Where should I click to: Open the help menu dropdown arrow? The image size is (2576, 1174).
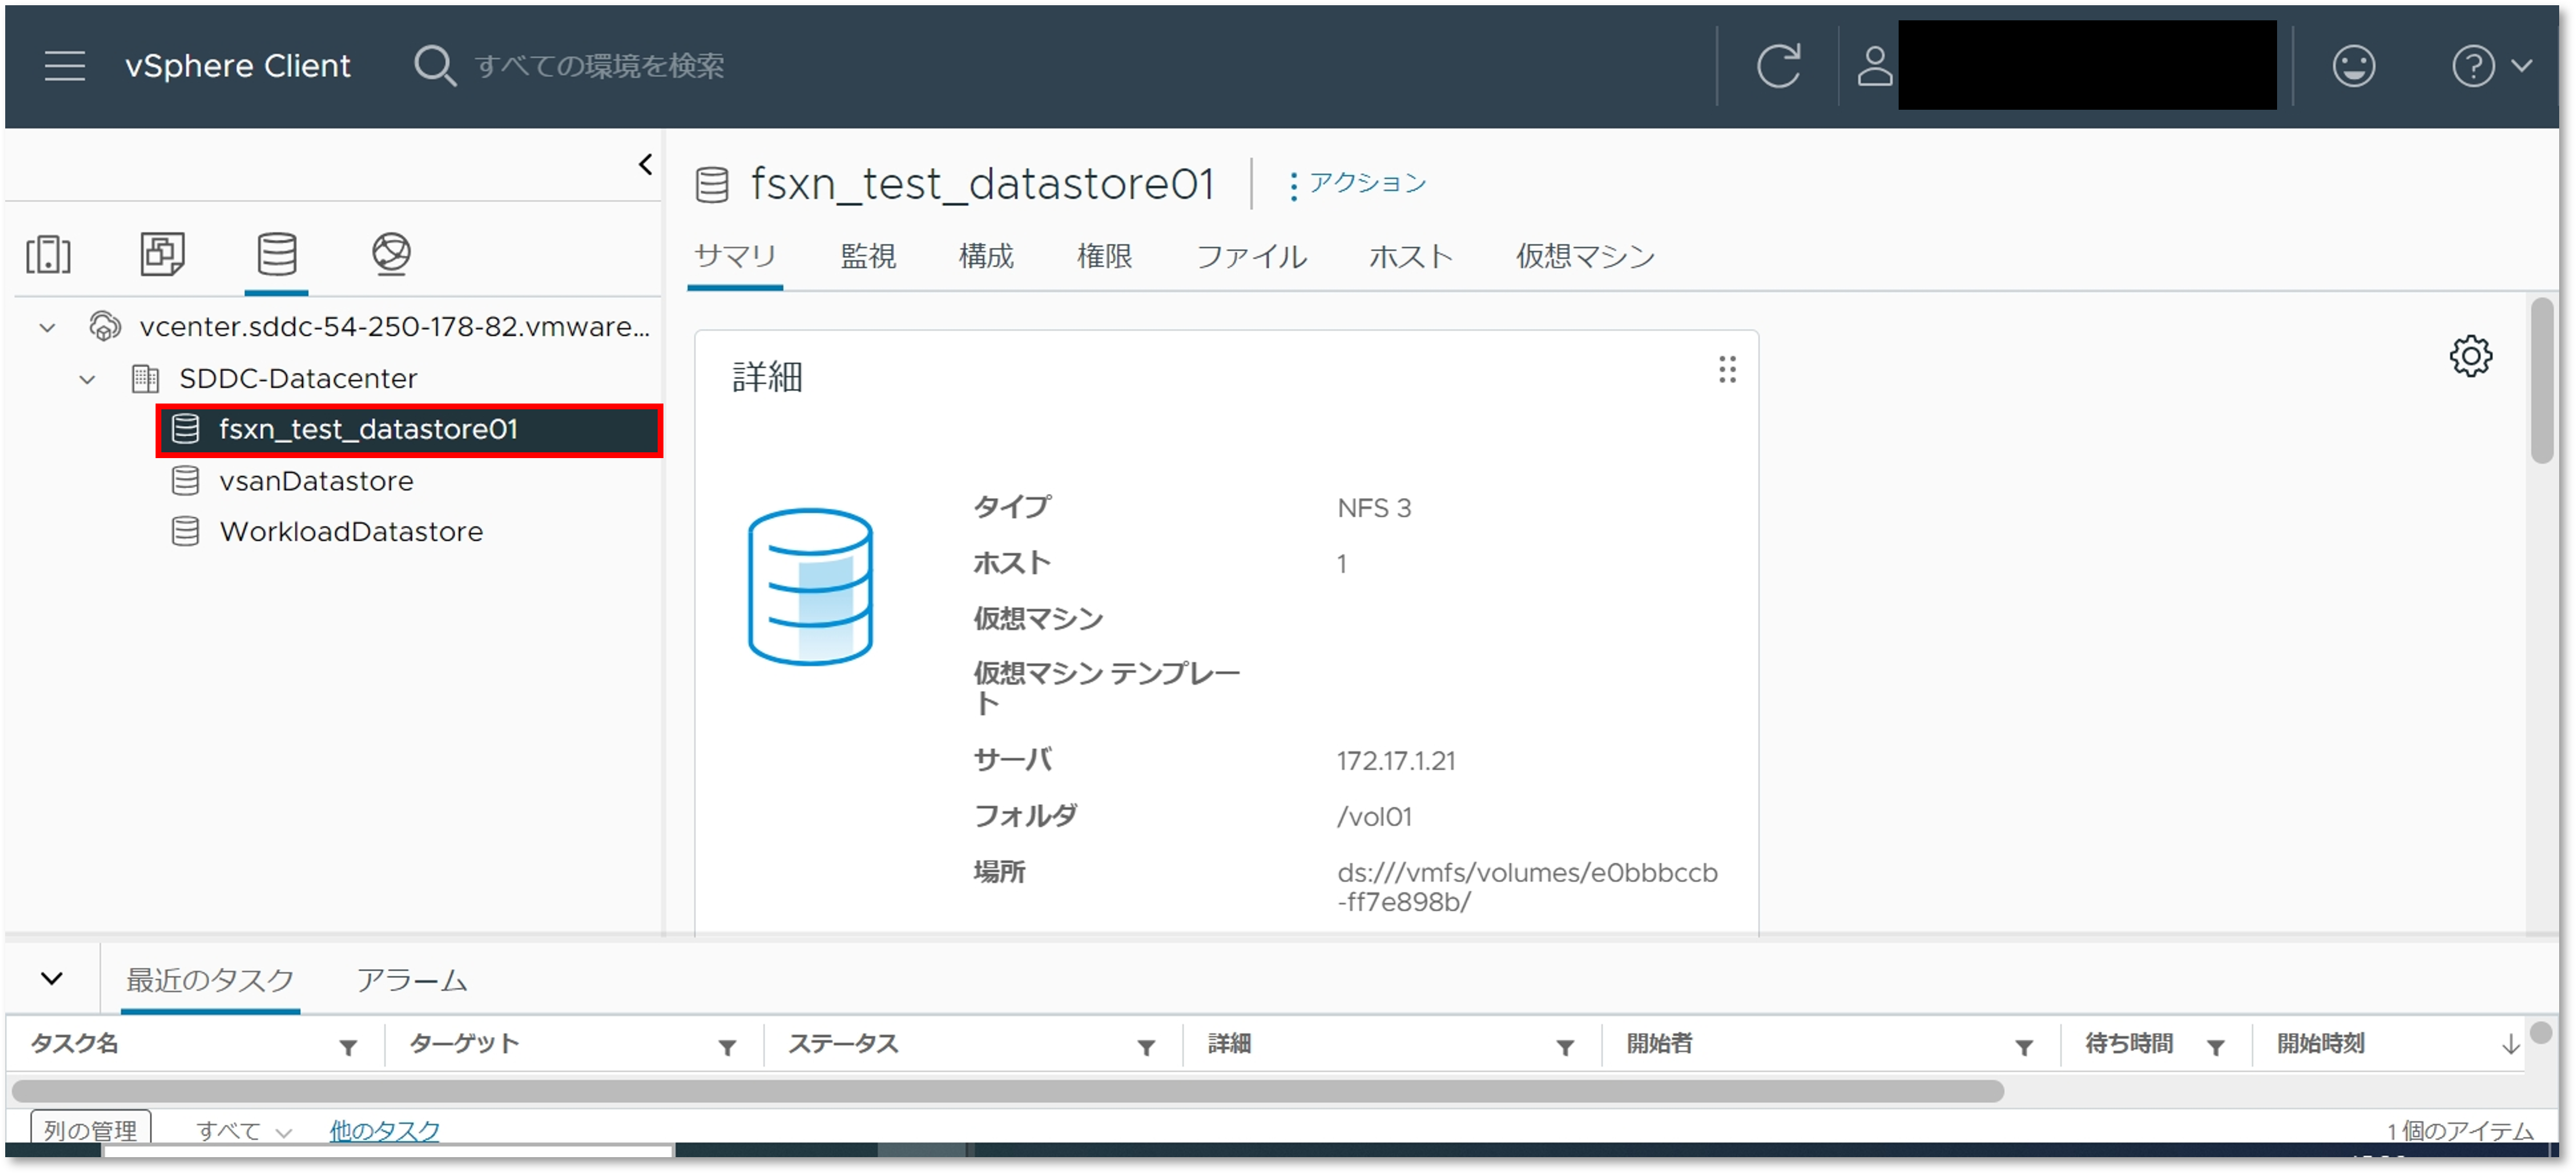(x=2522, y=67)
